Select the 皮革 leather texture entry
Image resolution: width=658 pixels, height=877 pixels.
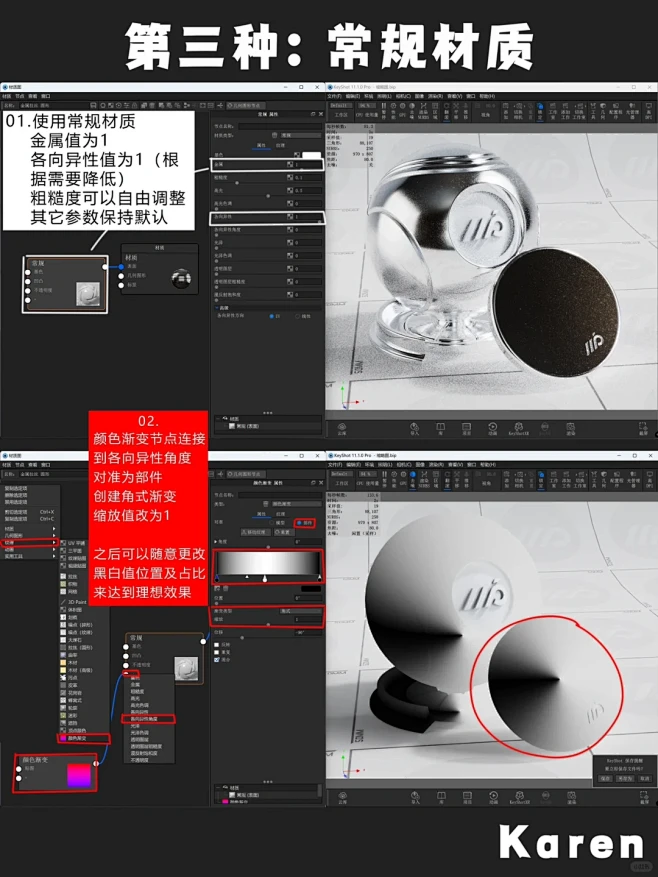(x=70, y=685)
